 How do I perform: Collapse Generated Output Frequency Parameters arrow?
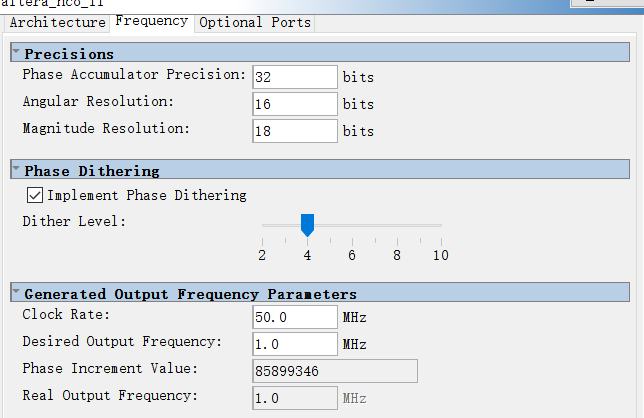pos(16,293)
